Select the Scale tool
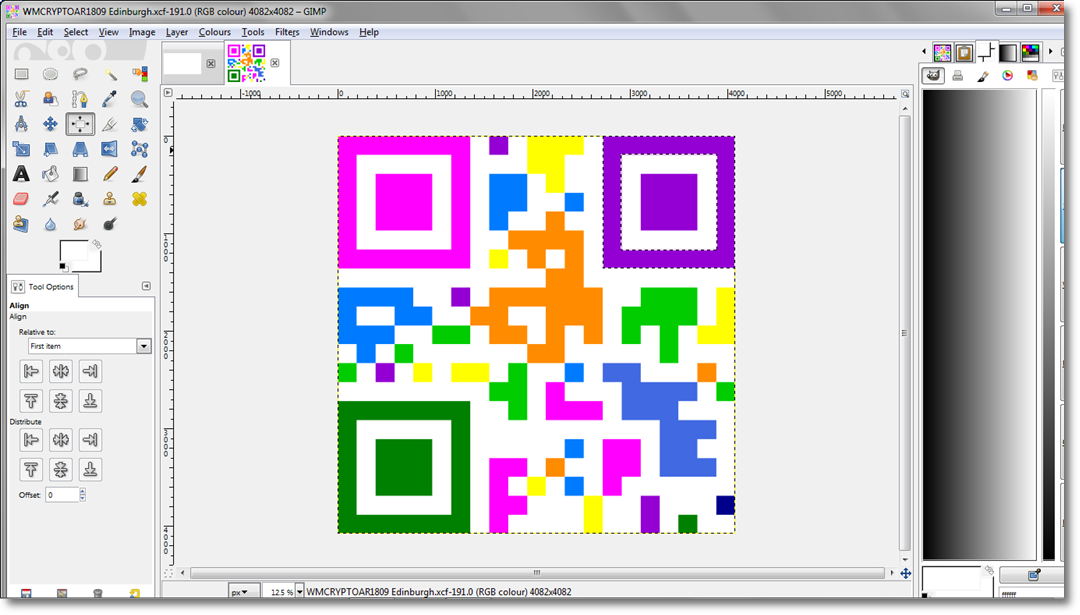1080x615 pixels. (21, 149)
